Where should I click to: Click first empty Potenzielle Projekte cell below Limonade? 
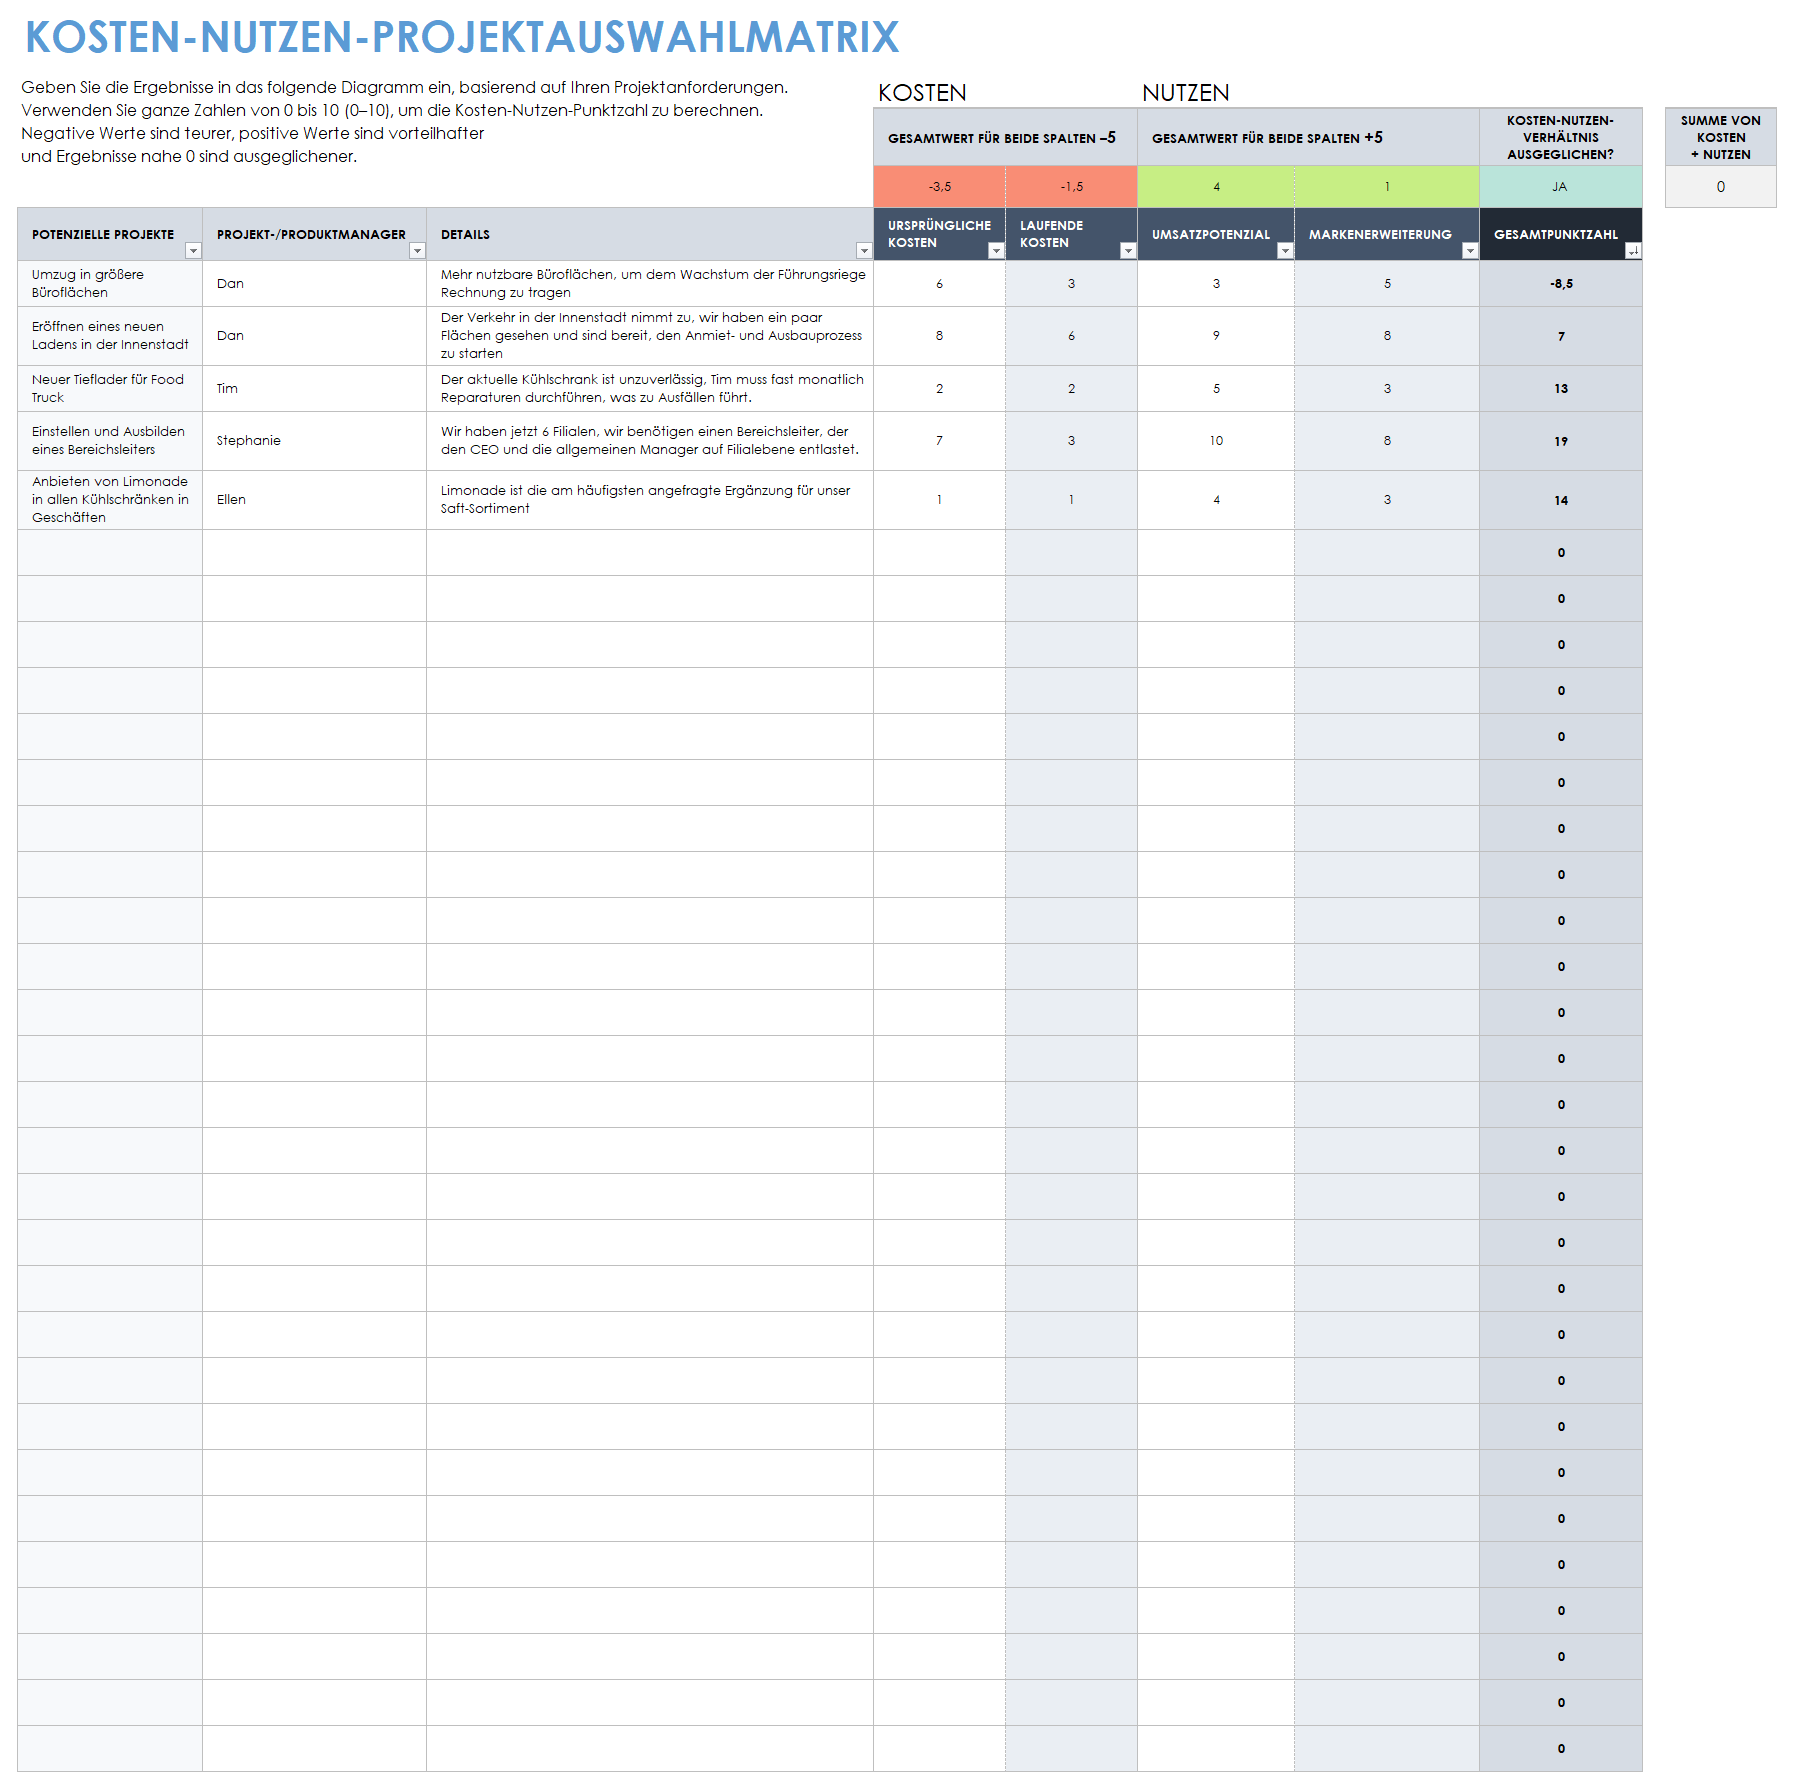coord(110,553)
